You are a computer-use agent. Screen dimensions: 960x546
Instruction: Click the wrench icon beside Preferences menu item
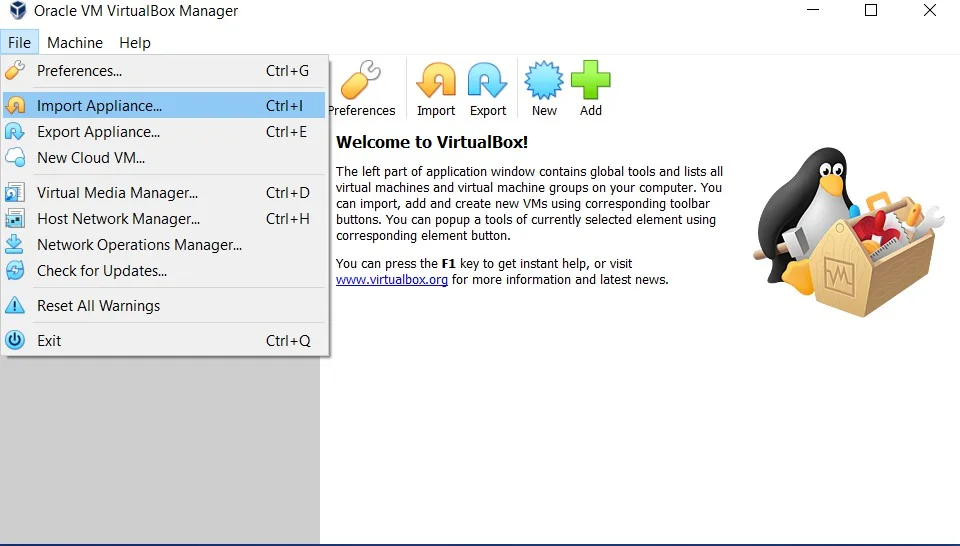[15, 70]
